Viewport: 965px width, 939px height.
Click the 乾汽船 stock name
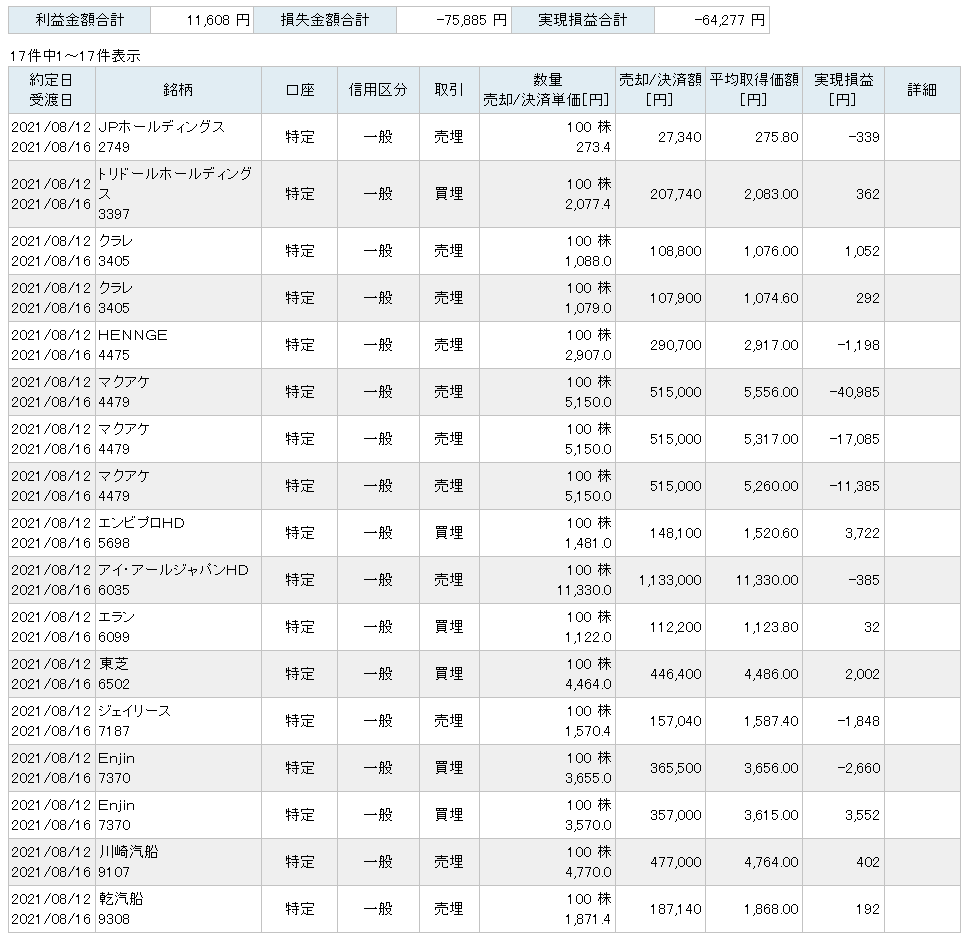pos(121,899)
